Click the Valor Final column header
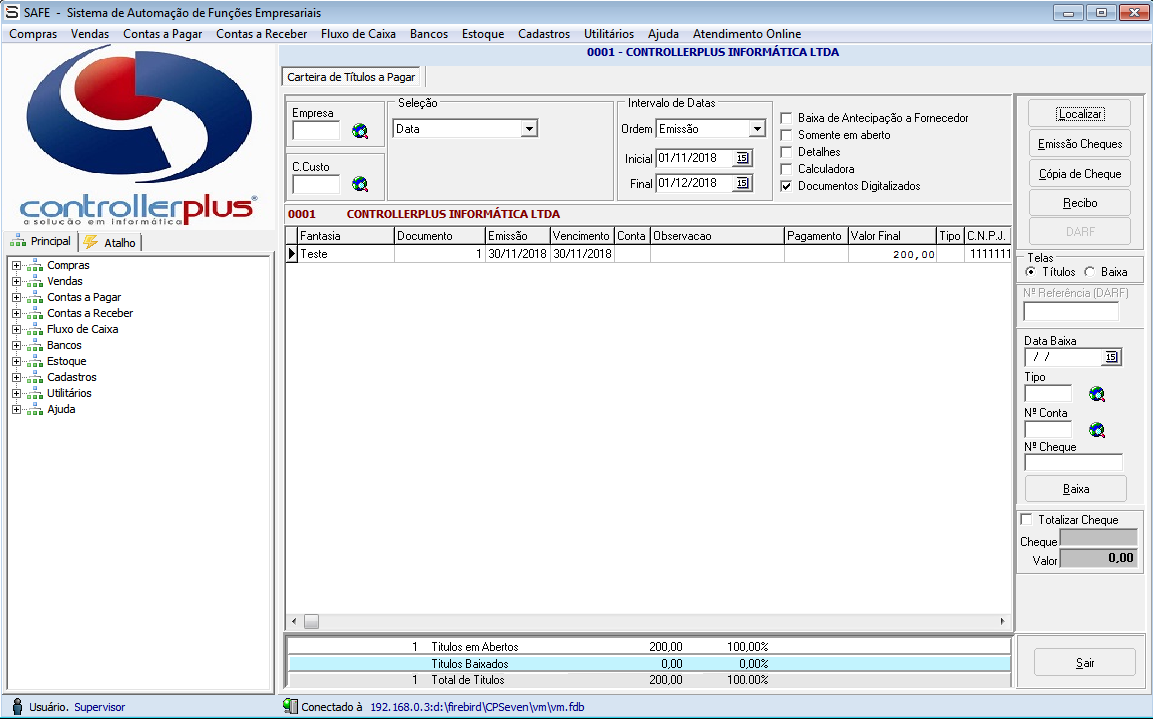This screenshot has height=719, width=1153. (892, 236)
